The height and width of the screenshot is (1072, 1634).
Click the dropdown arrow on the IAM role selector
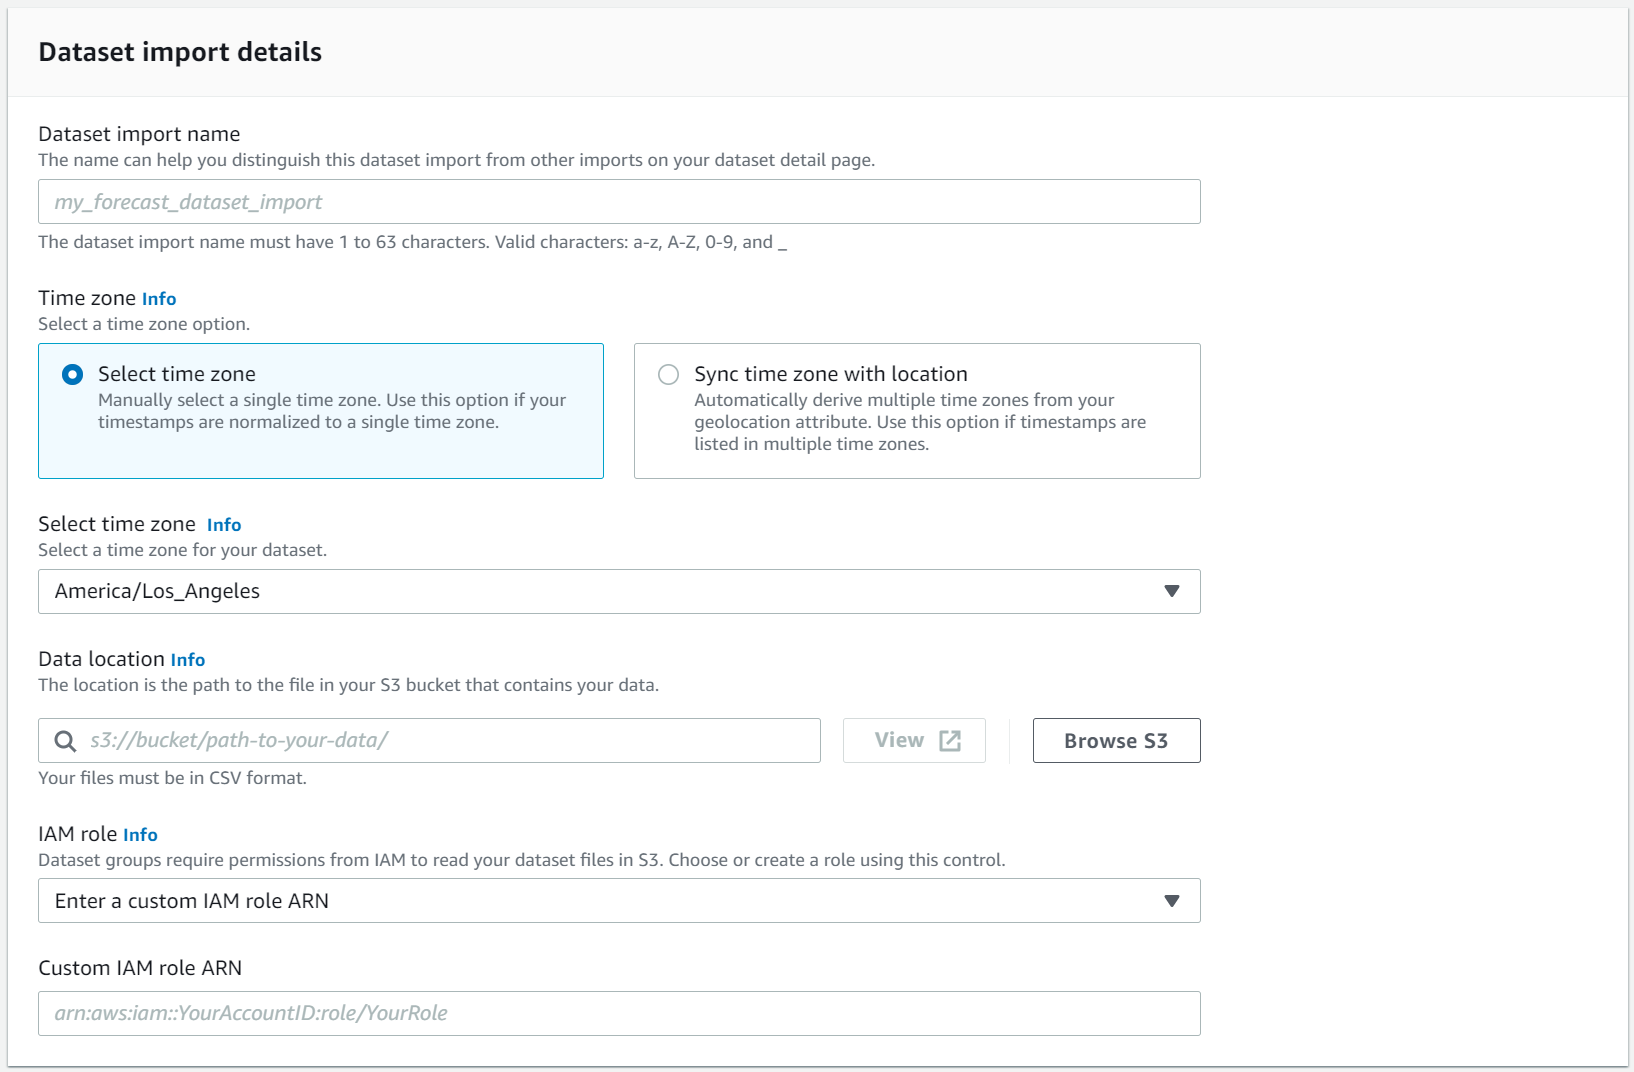point(1172,900)
